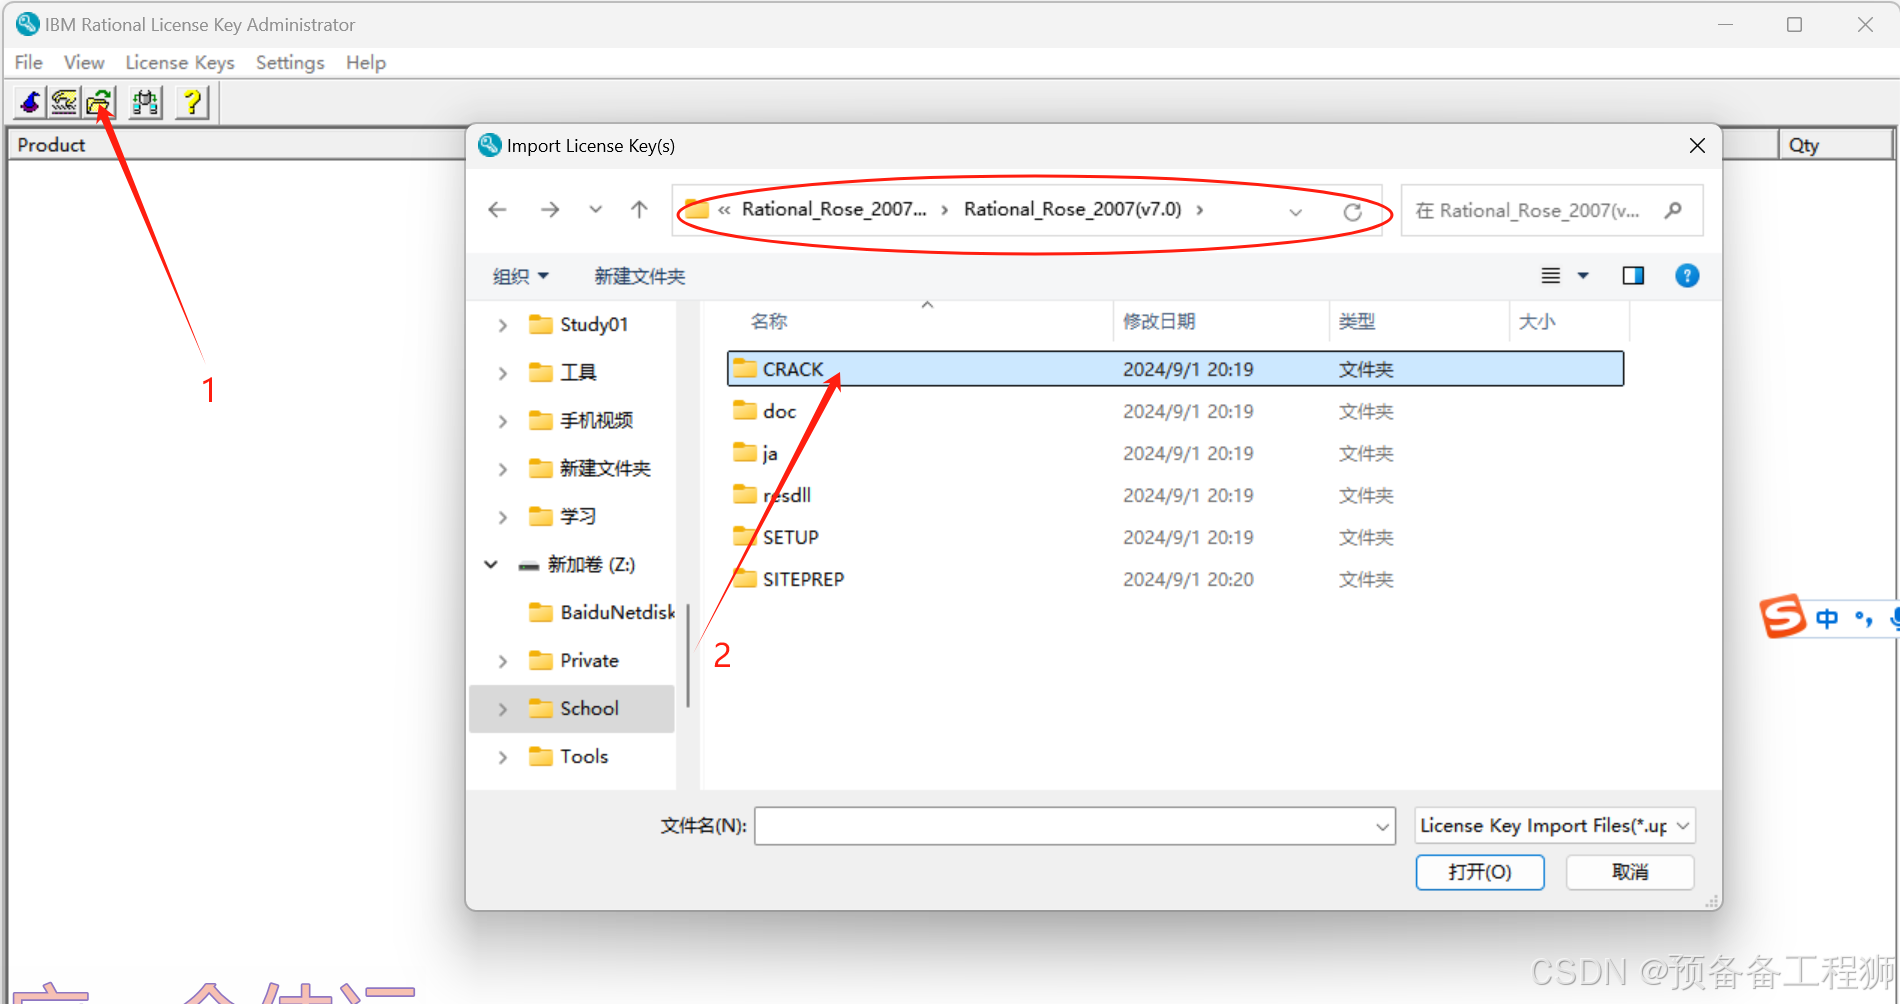Click the 新建文件夹 button
Screen dimensions: 1900x1004
tap(640, 276)
